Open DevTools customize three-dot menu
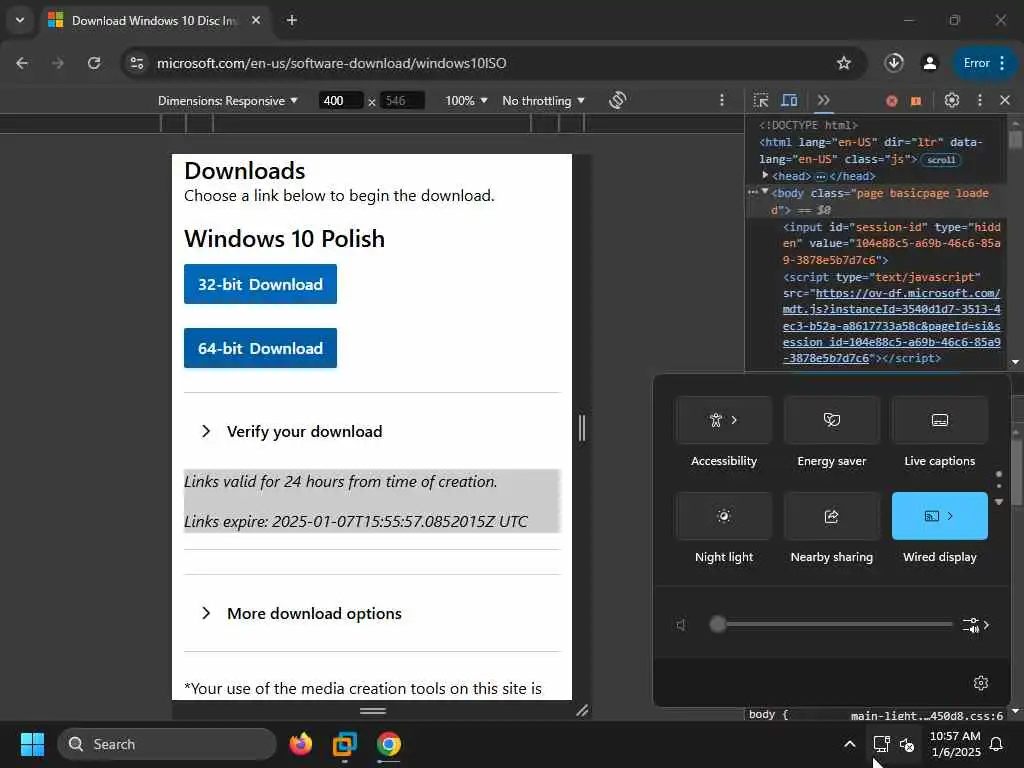 pos(980,100)
